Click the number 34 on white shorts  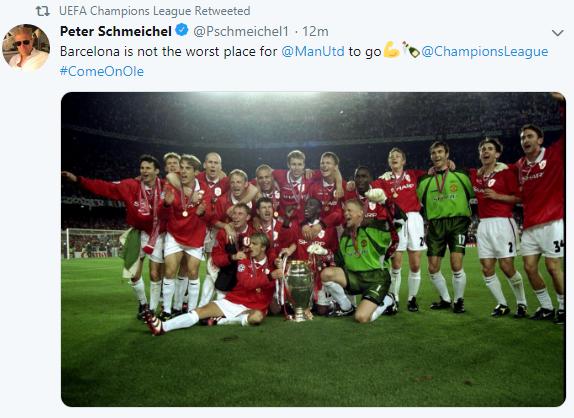coord(559,246)
